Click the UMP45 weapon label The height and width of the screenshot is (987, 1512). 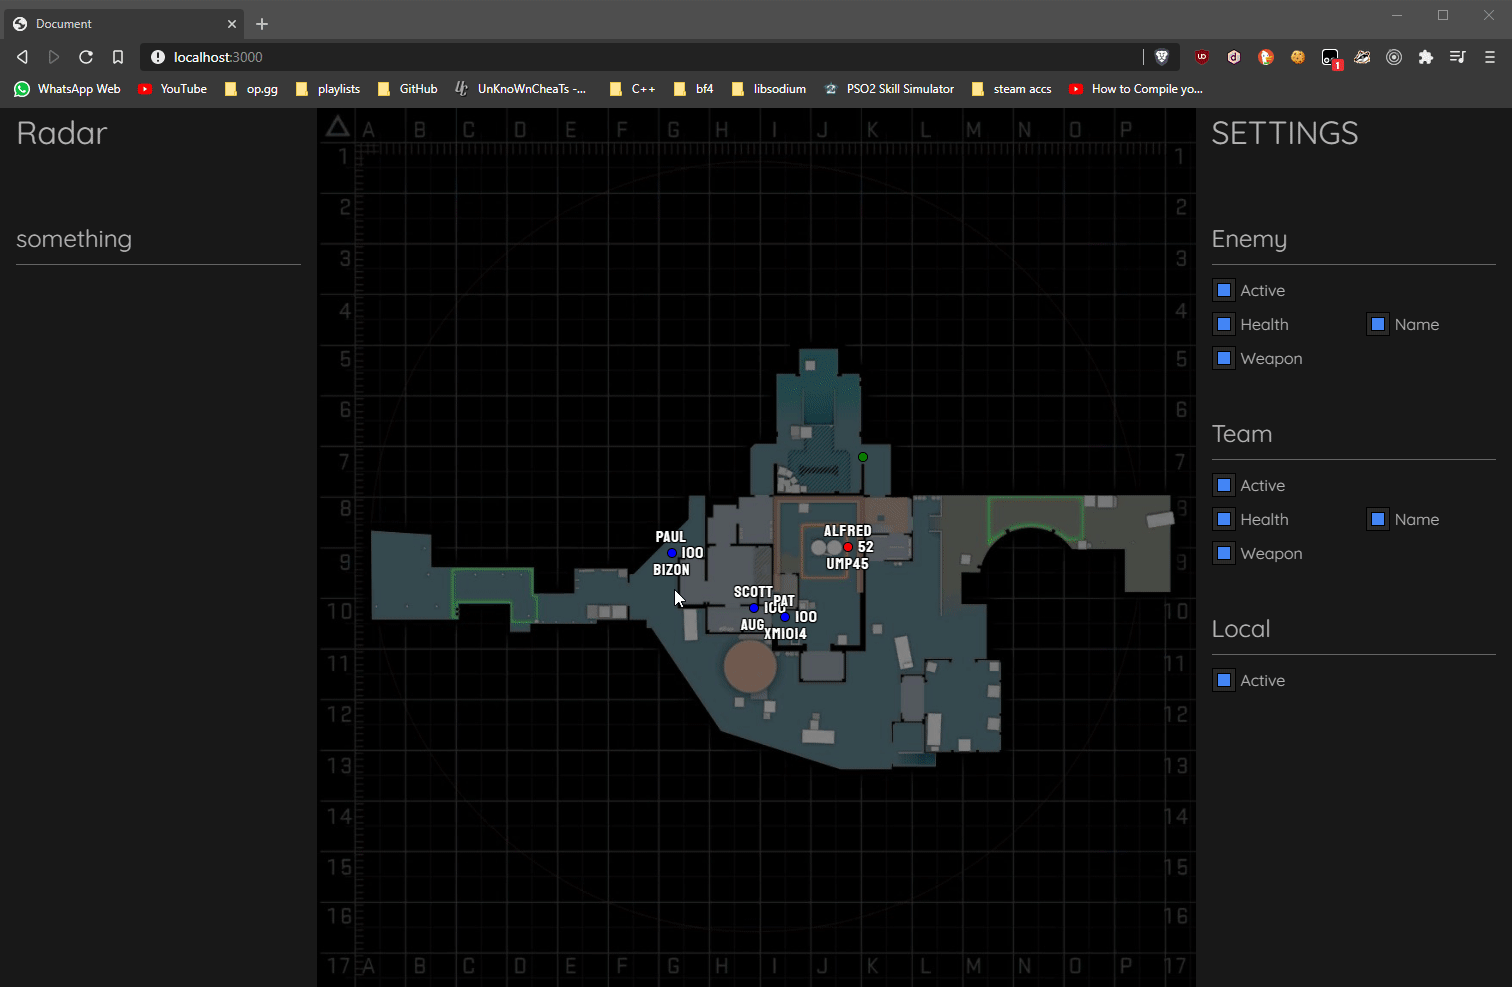847,564
